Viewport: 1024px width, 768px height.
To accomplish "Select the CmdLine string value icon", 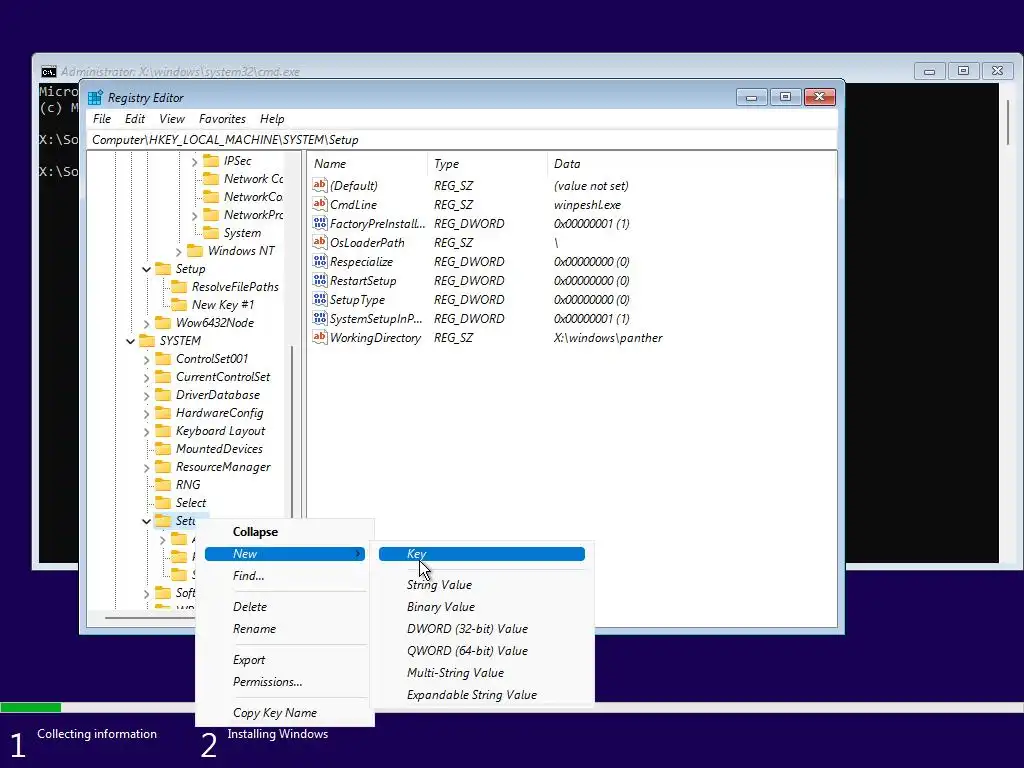I will [x=319, y=204].
